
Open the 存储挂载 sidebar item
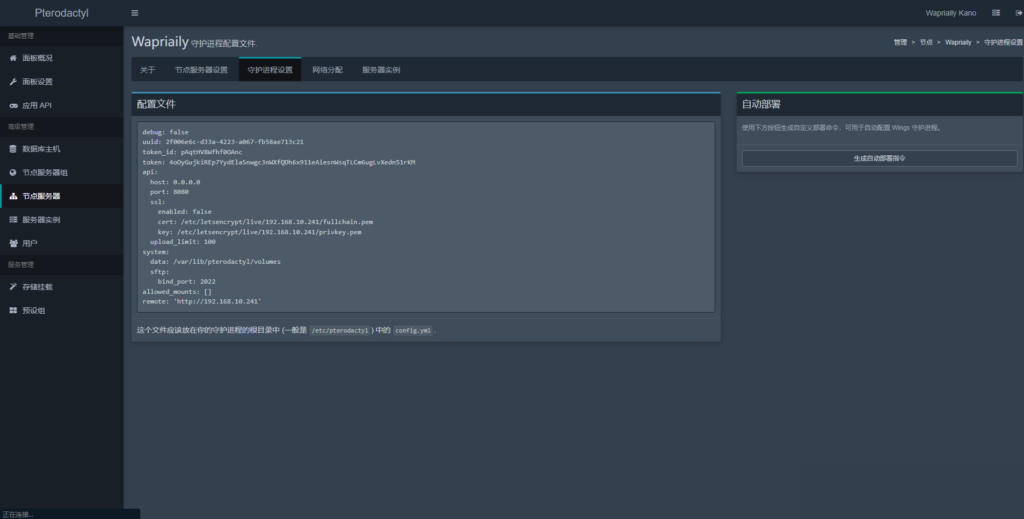click(61, 287)
